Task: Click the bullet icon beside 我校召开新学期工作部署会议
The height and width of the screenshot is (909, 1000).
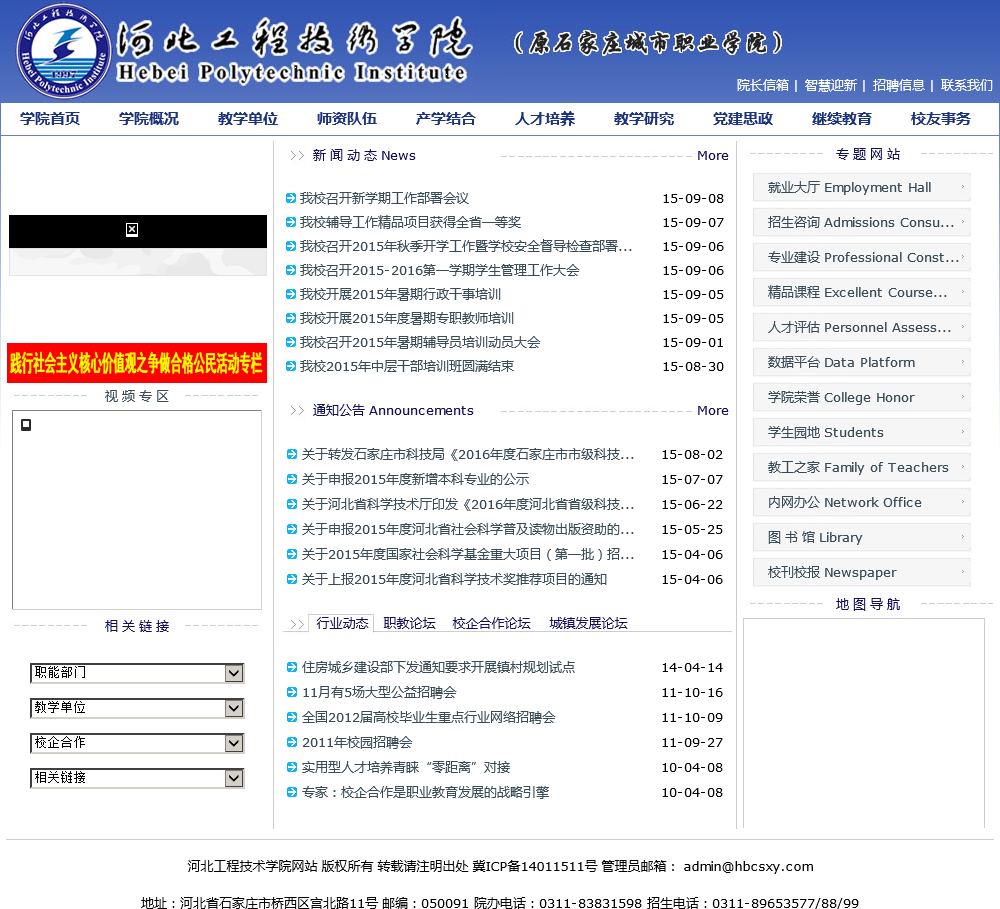Action: (x=291, y=198)
